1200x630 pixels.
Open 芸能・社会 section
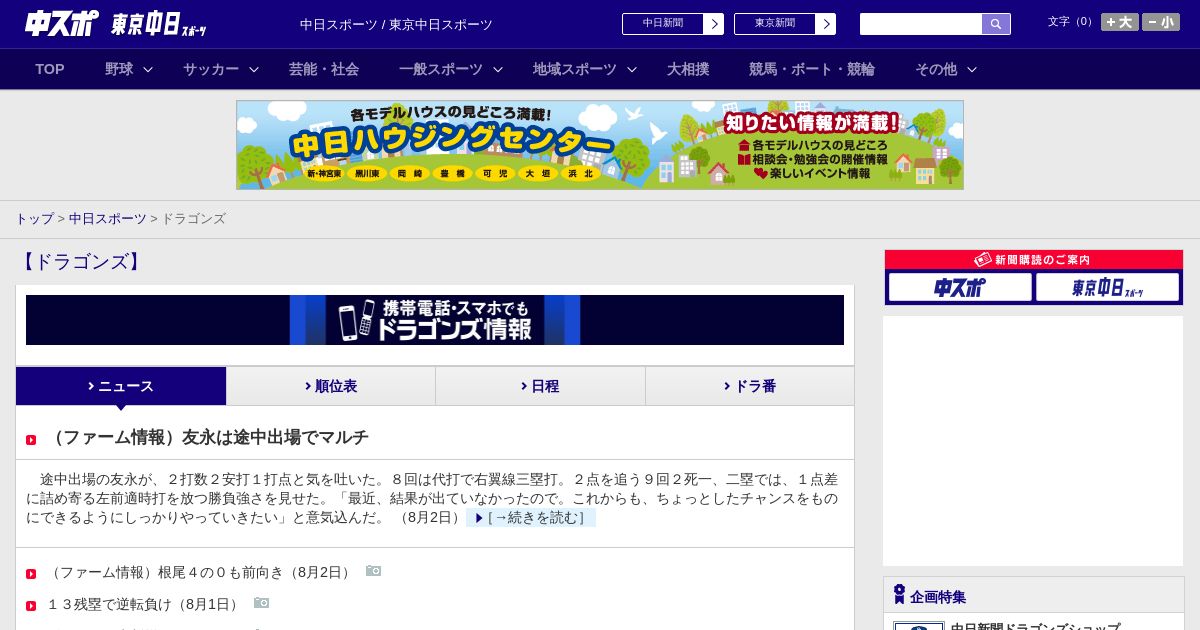pos(324,69)
